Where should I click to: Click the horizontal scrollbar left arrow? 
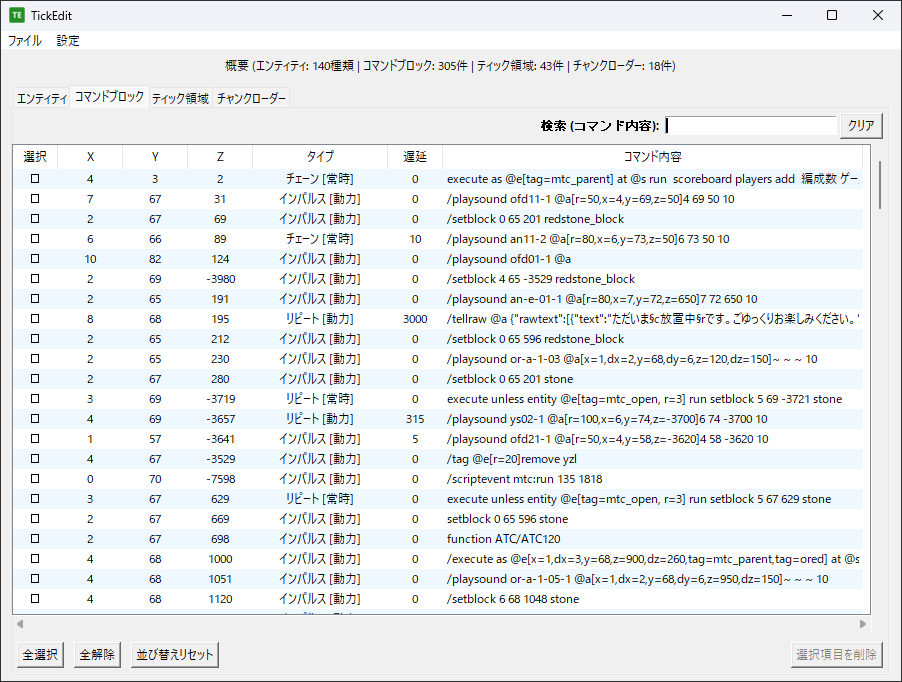(20, 624)
